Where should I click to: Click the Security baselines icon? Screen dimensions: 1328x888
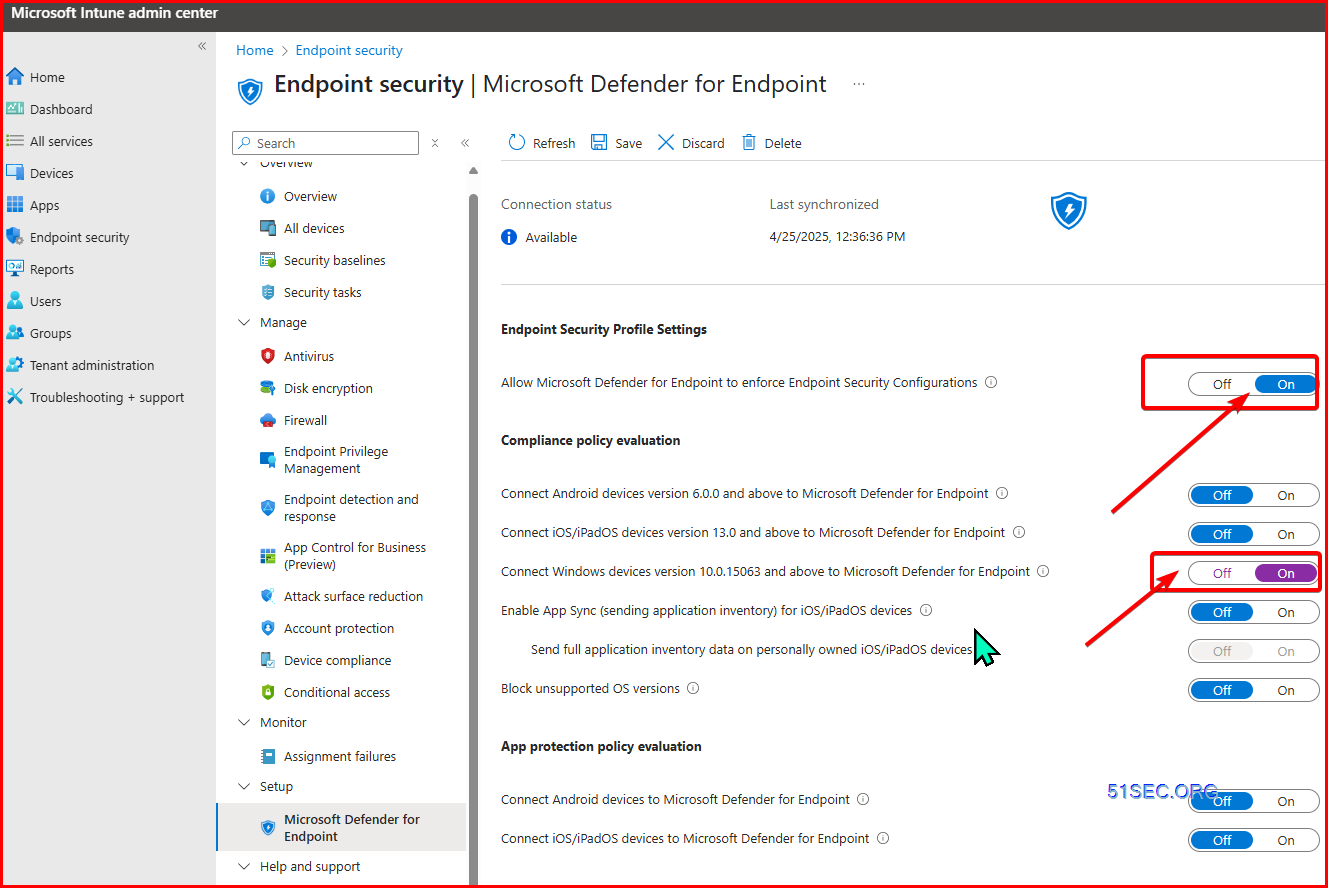(x=268, y=260)
